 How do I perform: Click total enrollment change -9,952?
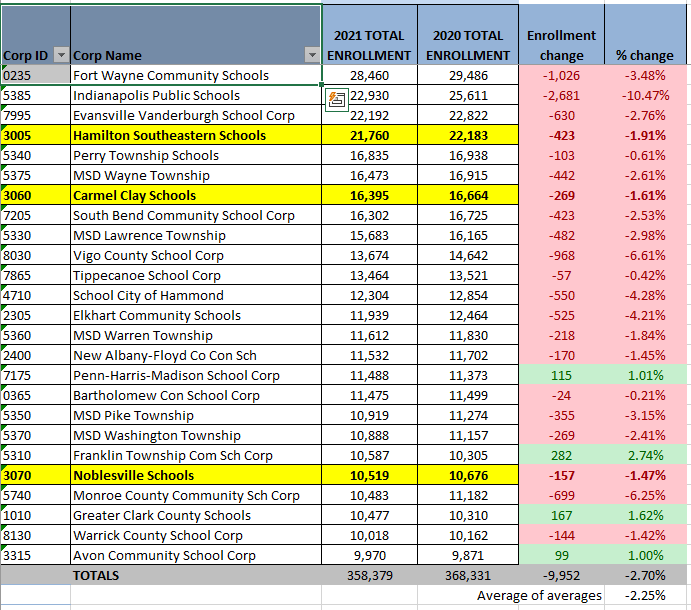tap(561, 575)
